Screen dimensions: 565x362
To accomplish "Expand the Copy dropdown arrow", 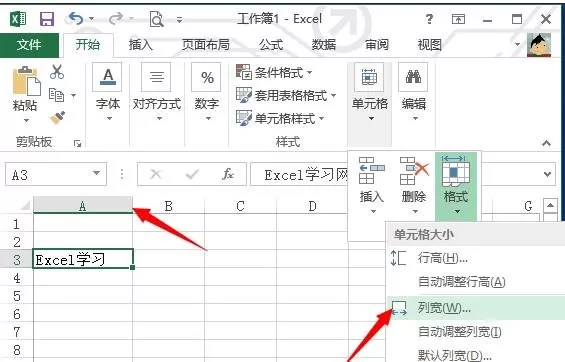I will [74, 95].
